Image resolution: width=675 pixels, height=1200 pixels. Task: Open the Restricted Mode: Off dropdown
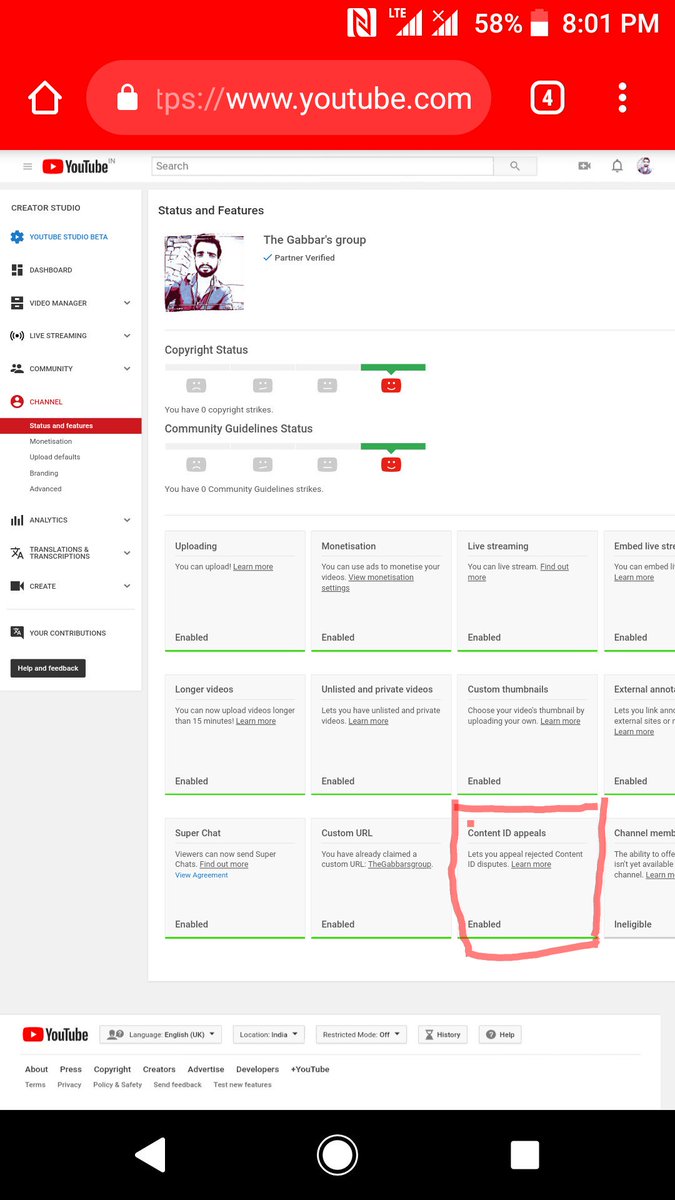(x=361, y=1035)
